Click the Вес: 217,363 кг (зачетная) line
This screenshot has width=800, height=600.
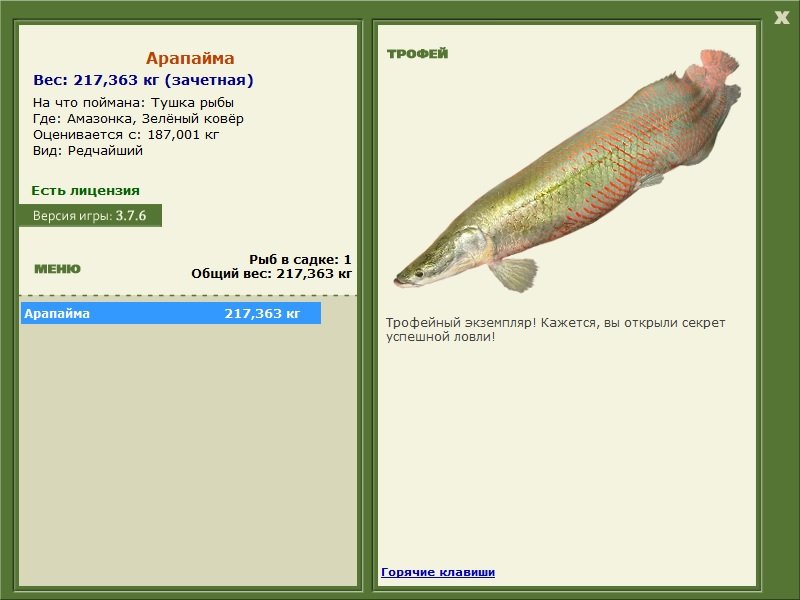point(143,80)
